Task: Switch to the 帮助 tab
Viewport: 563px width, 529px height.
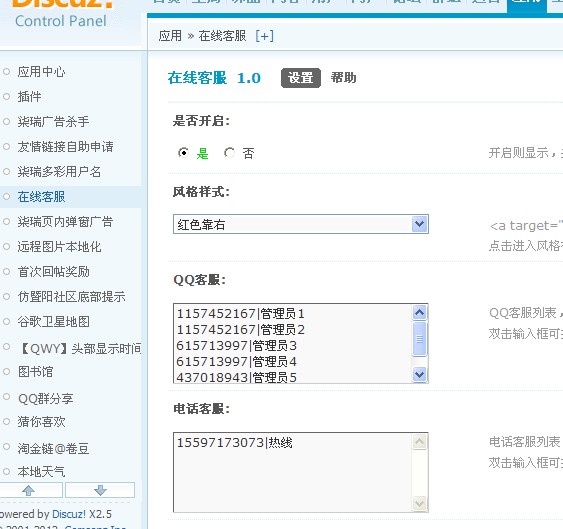Action: (x=343, y=78)
